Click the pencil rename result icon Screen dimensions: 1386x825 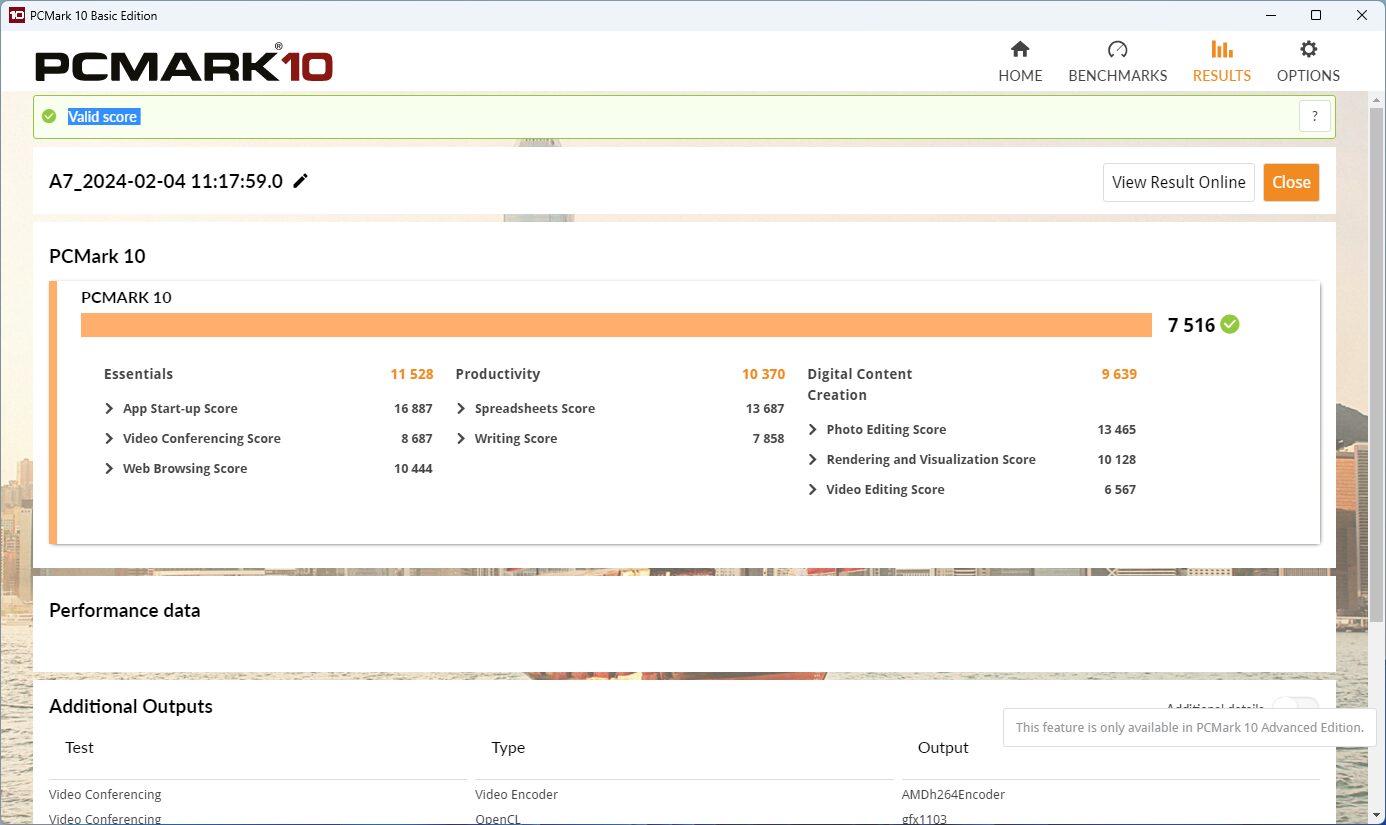[300, 181]
